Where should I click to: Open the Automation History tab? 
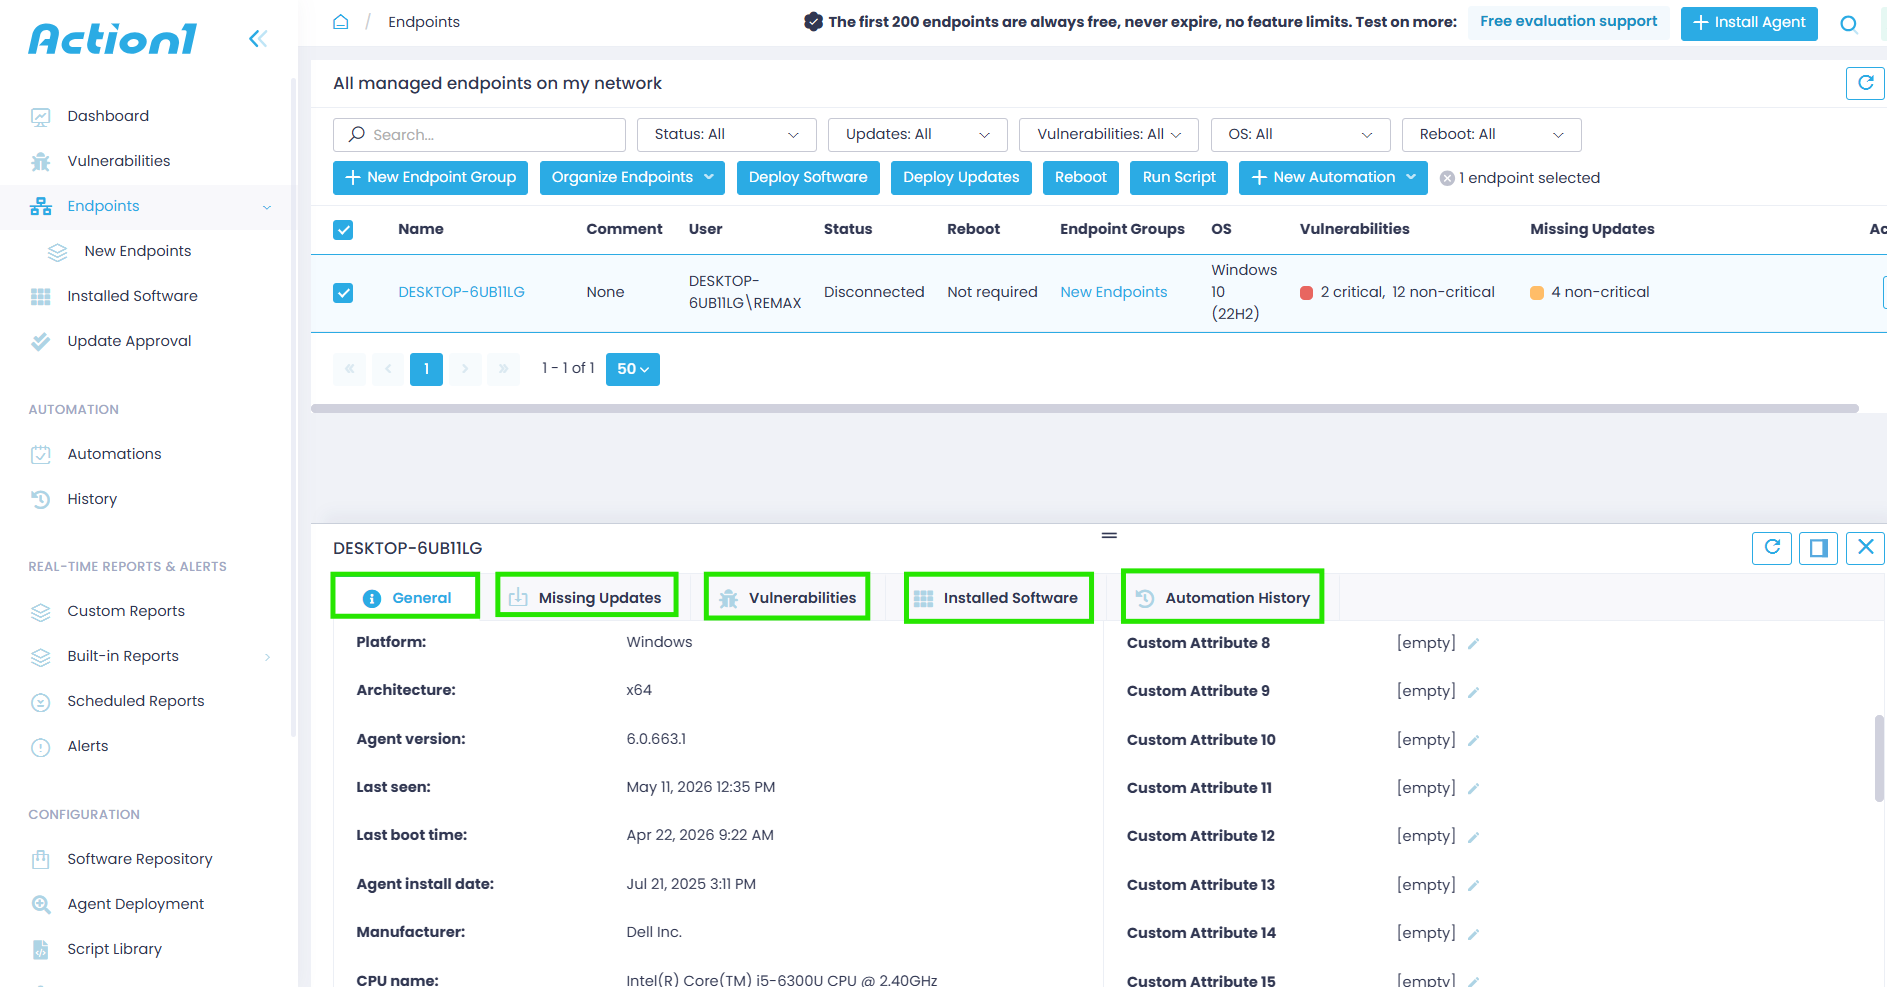click(x=1223, y=598)
